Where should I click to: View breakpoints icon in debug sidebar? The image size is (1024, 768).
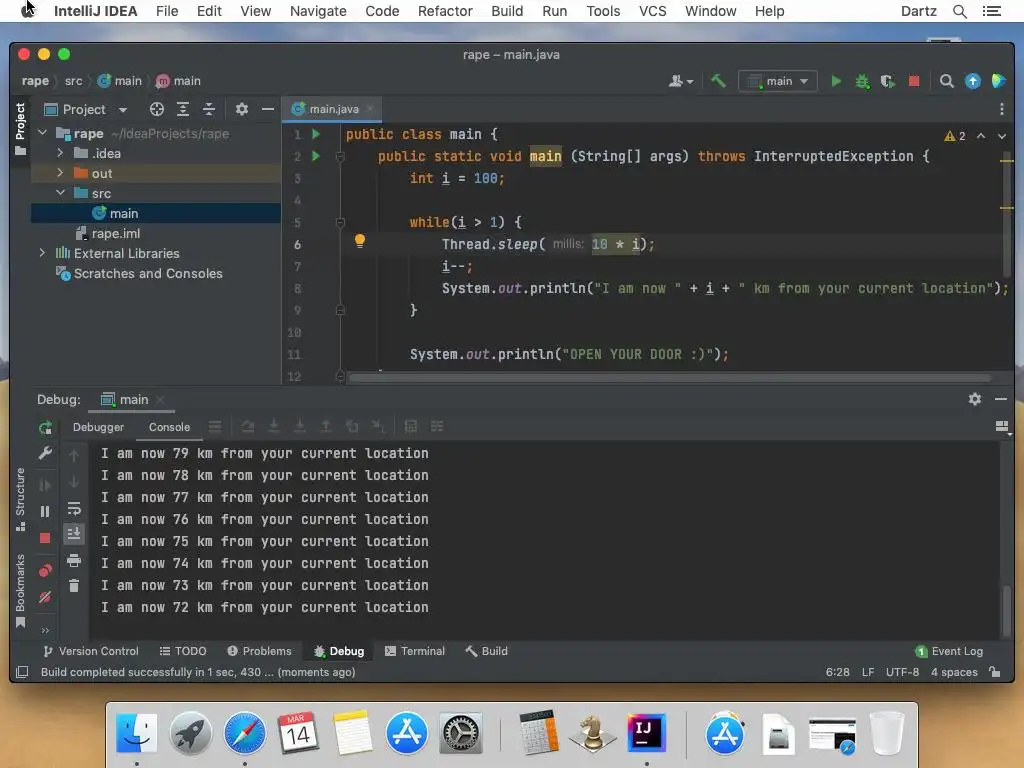pos(45,571)
